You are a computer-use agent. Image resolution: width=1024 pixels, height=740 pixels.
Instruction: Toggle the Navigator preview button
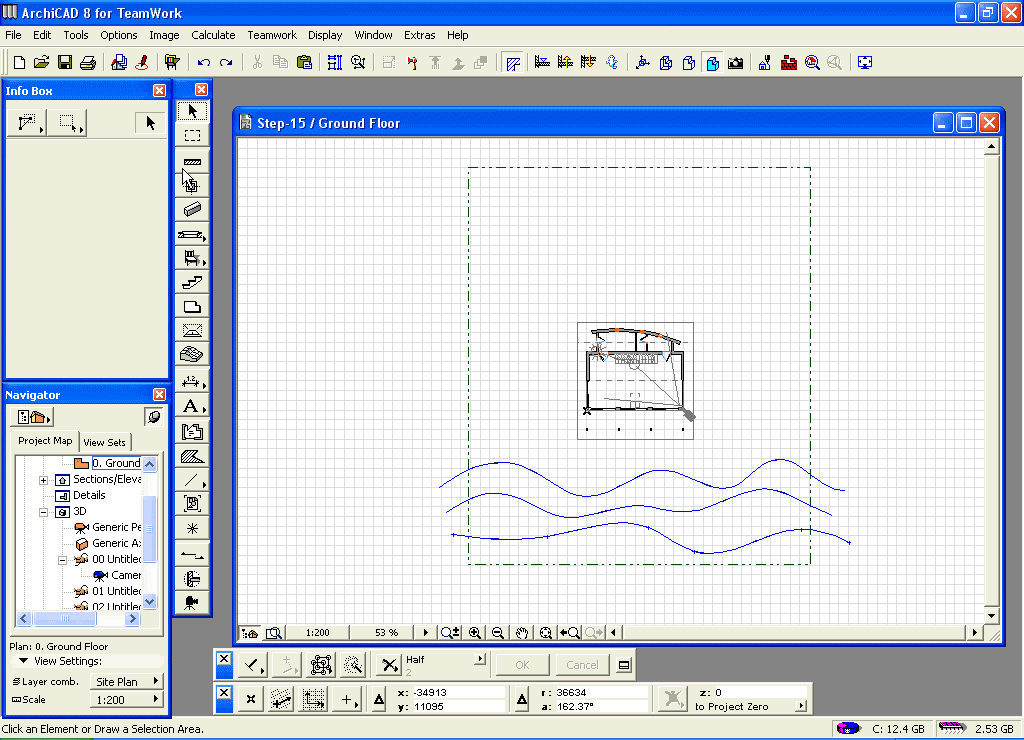point(153,417)
